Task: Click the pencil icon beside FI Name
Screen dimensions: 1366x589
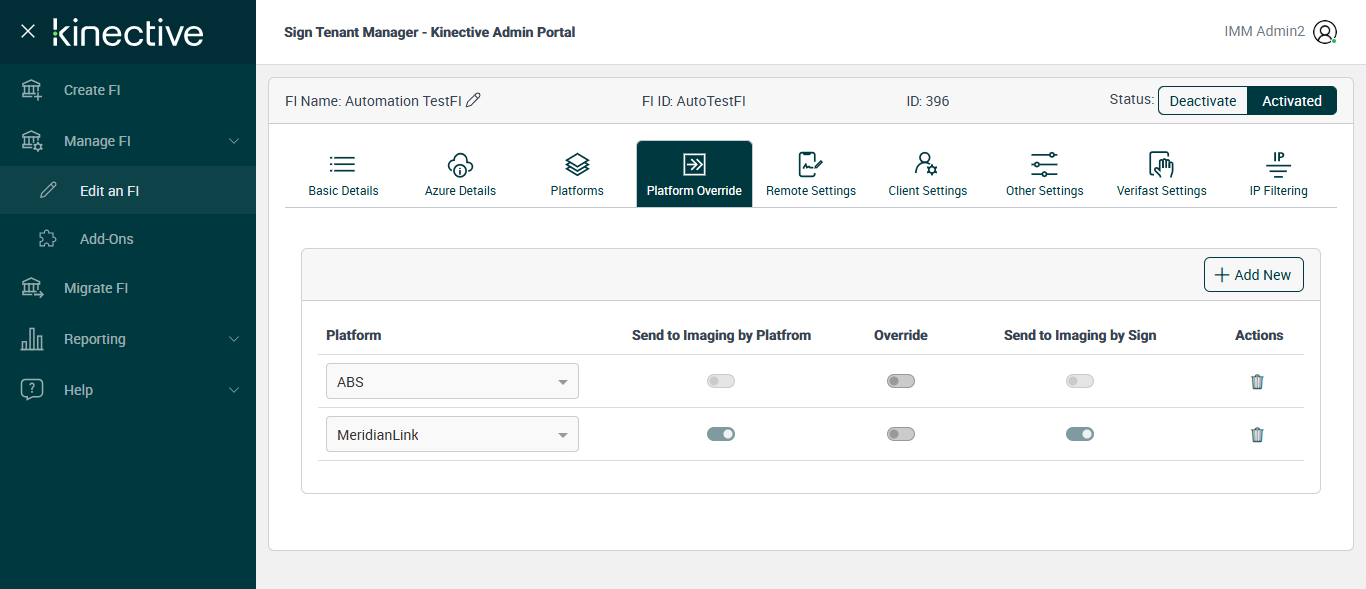Action: pyautogui.click(x=474, y=100)
